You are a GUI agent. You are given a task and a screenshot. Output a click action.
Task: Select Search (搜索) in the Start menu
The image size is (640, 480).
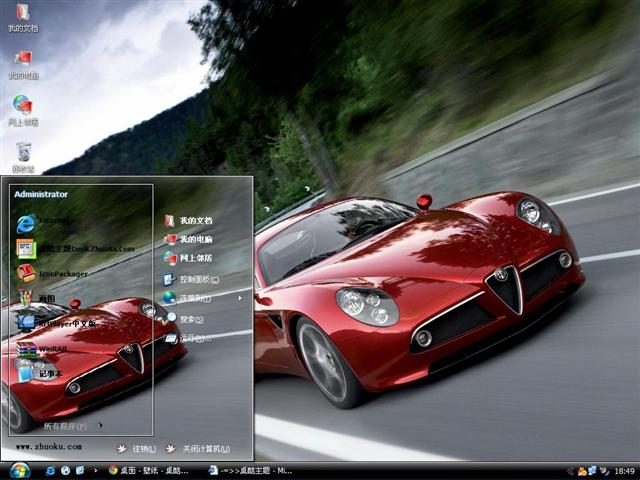coord(190,319)
